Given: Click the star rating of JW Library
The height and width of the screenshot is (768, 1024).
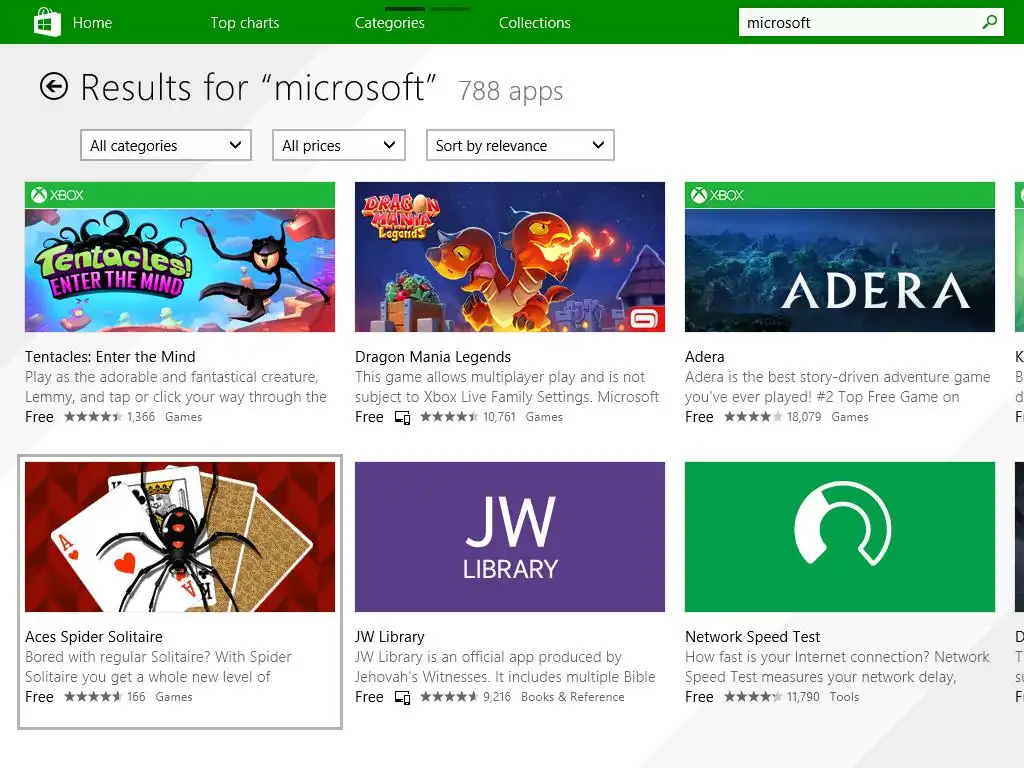Looking at the screenshot, I should click(x=449, y=697).
